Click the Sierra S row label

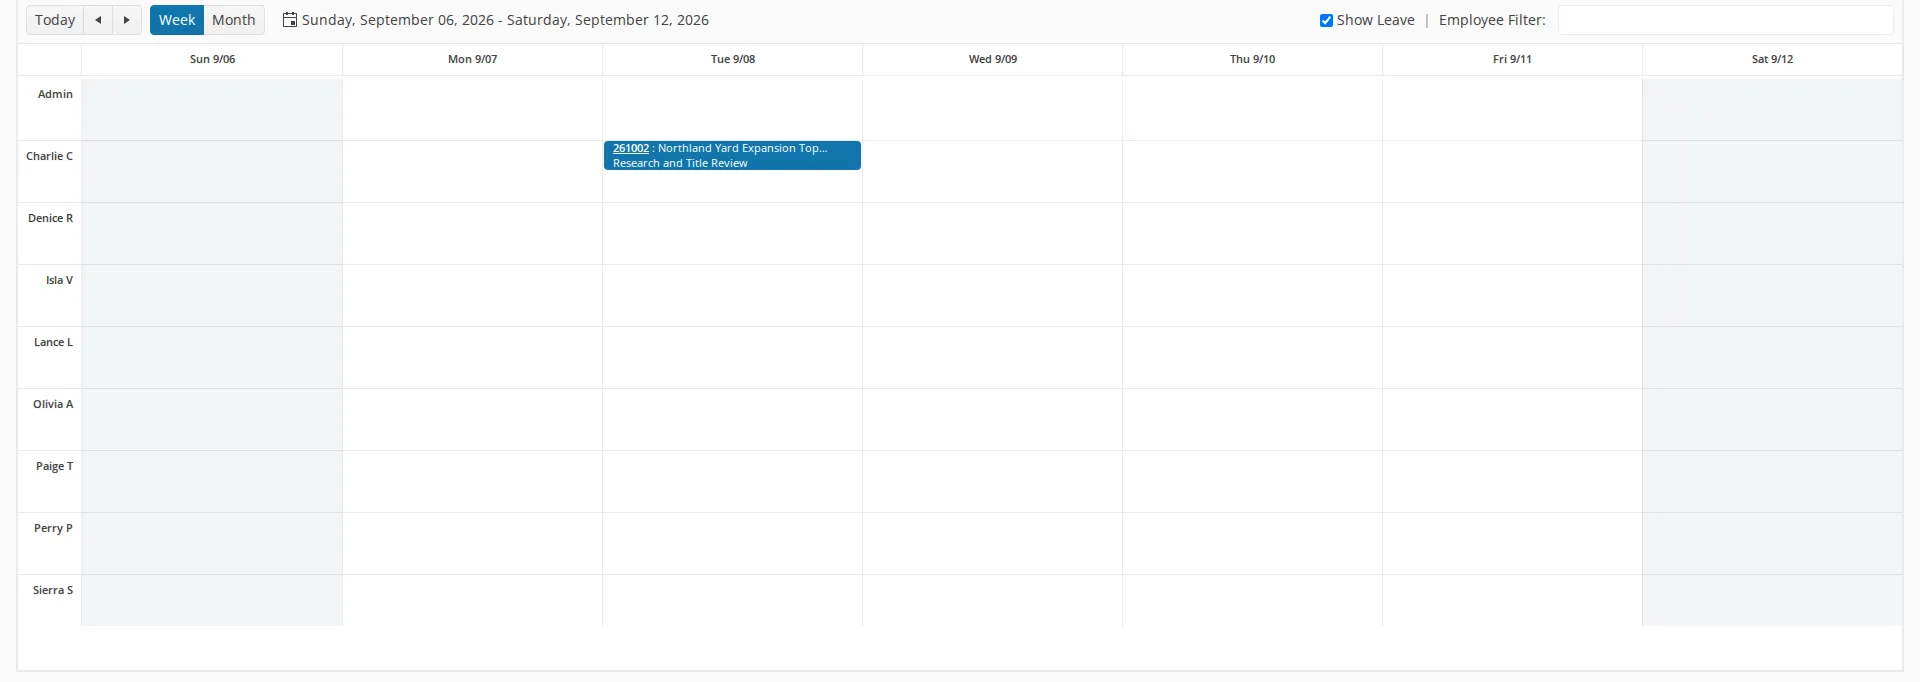click(x=53, y=590)
